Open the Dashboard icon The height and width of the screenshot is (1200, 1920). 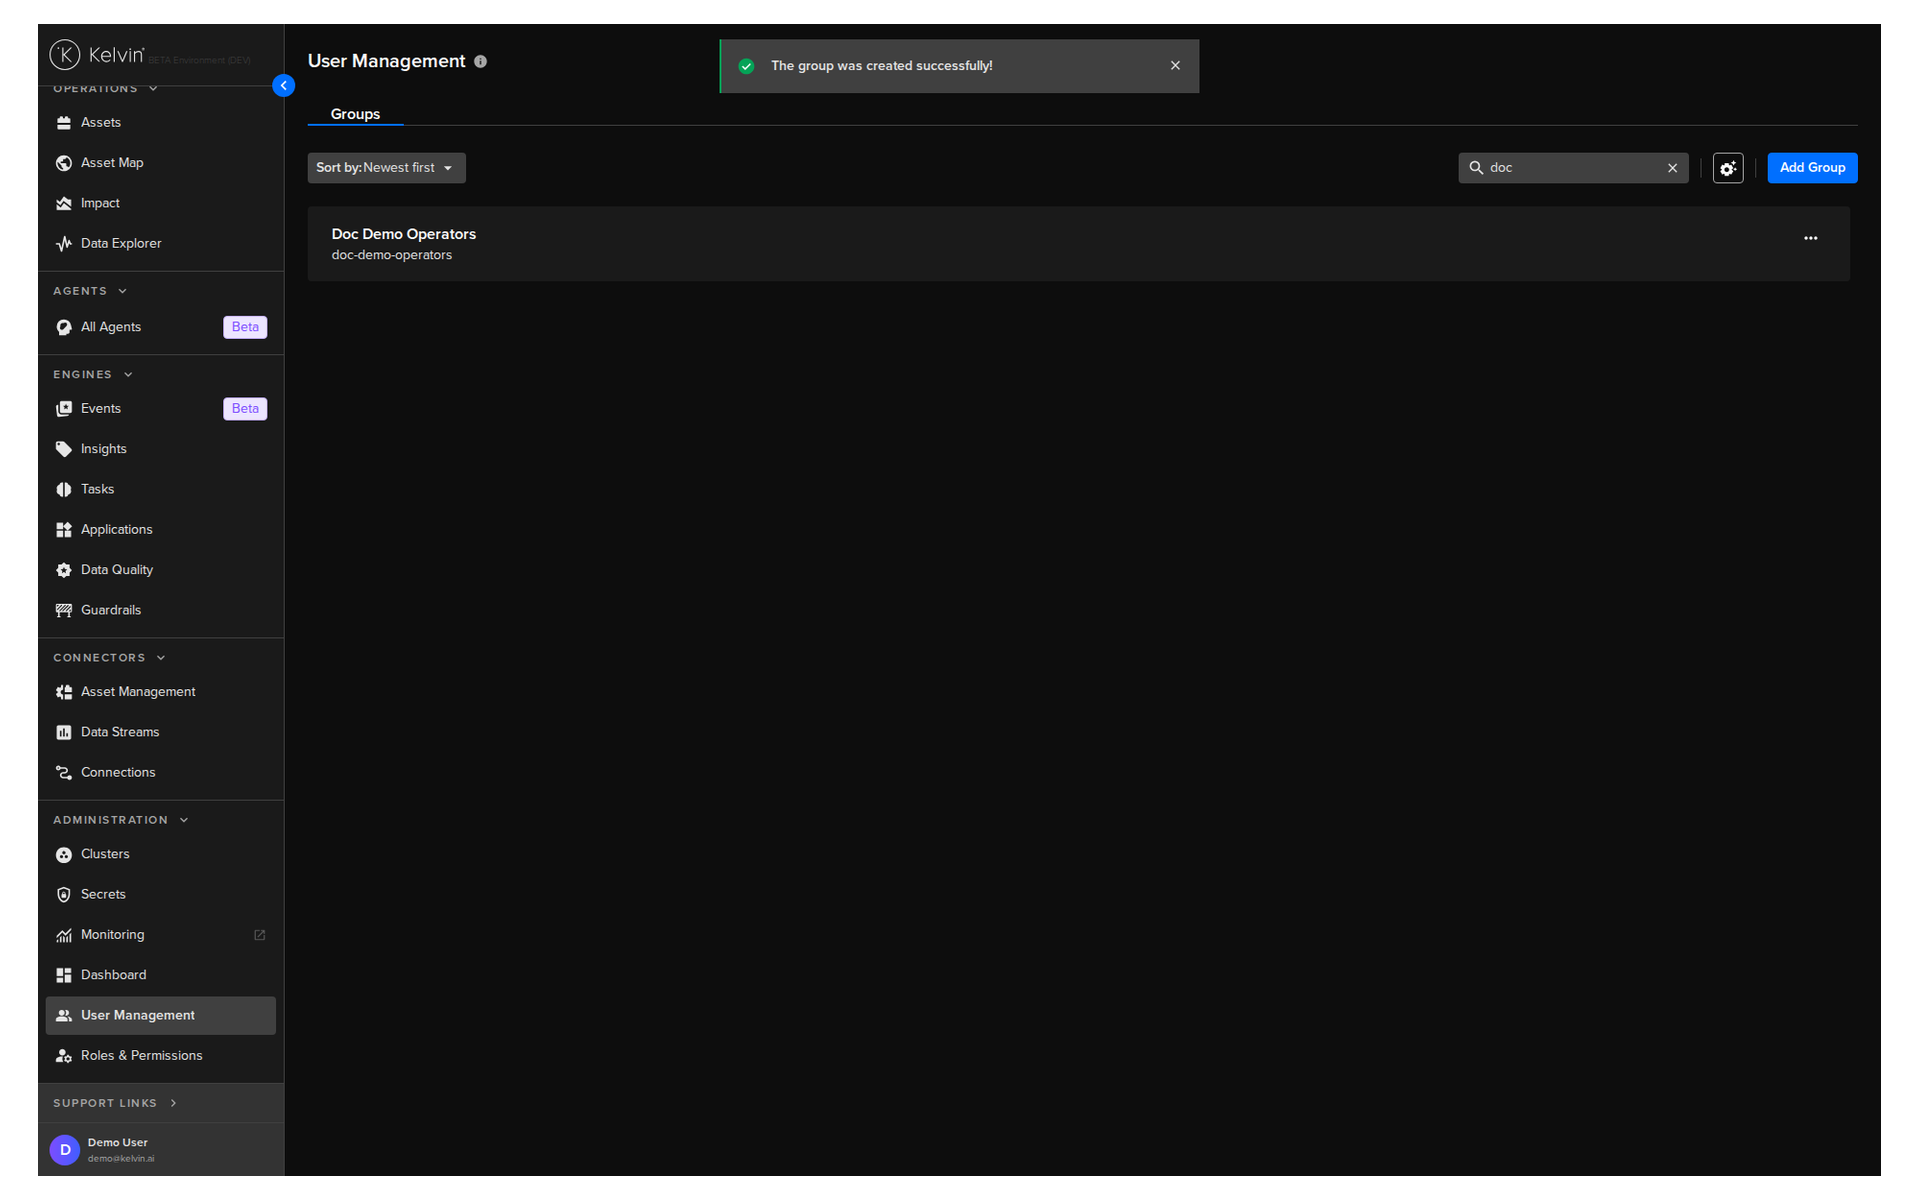coord(64,975)
